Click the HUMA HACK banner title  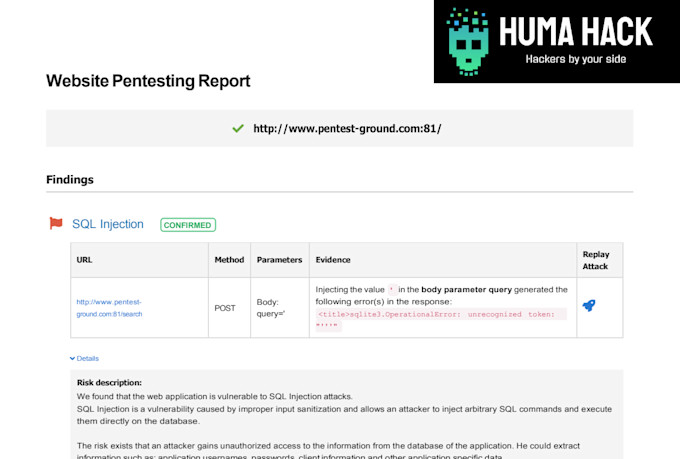[x=575, y=32]
